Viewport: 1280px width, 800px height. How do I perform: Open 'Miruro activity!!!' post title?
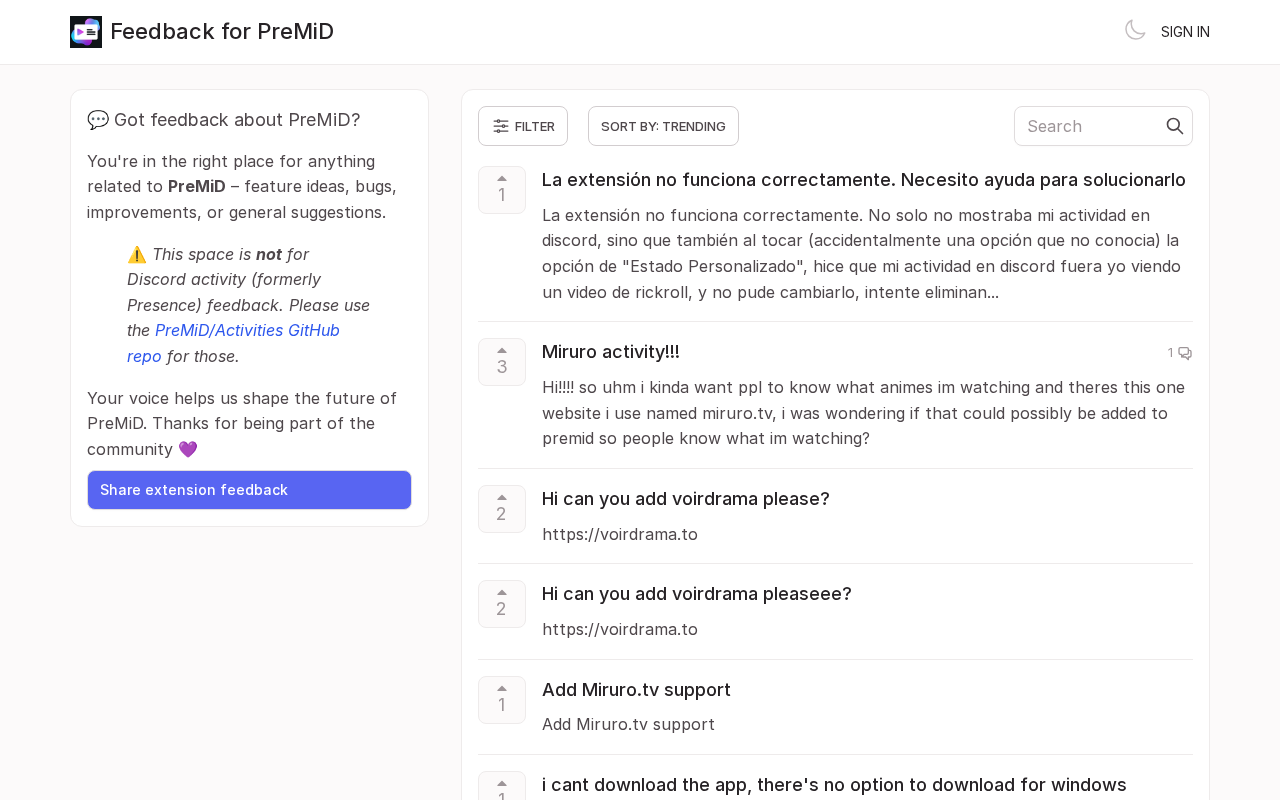tap(610, 352)
